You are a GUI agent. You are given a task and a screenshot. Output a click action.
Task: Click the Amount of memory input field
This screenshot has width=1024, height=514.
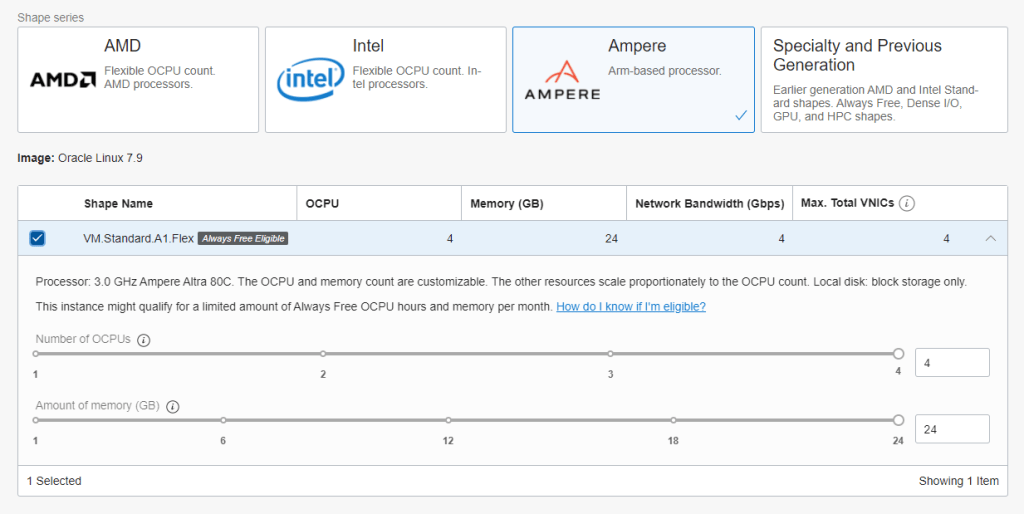point(951,429)
